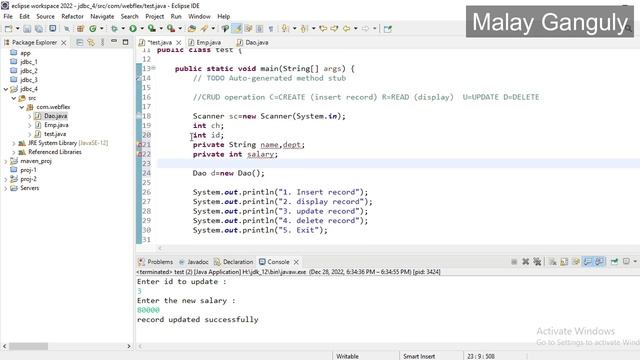This screenshot has width=640, height=360.
Task: Switch to the Javadoc tab
Action: 194,262
